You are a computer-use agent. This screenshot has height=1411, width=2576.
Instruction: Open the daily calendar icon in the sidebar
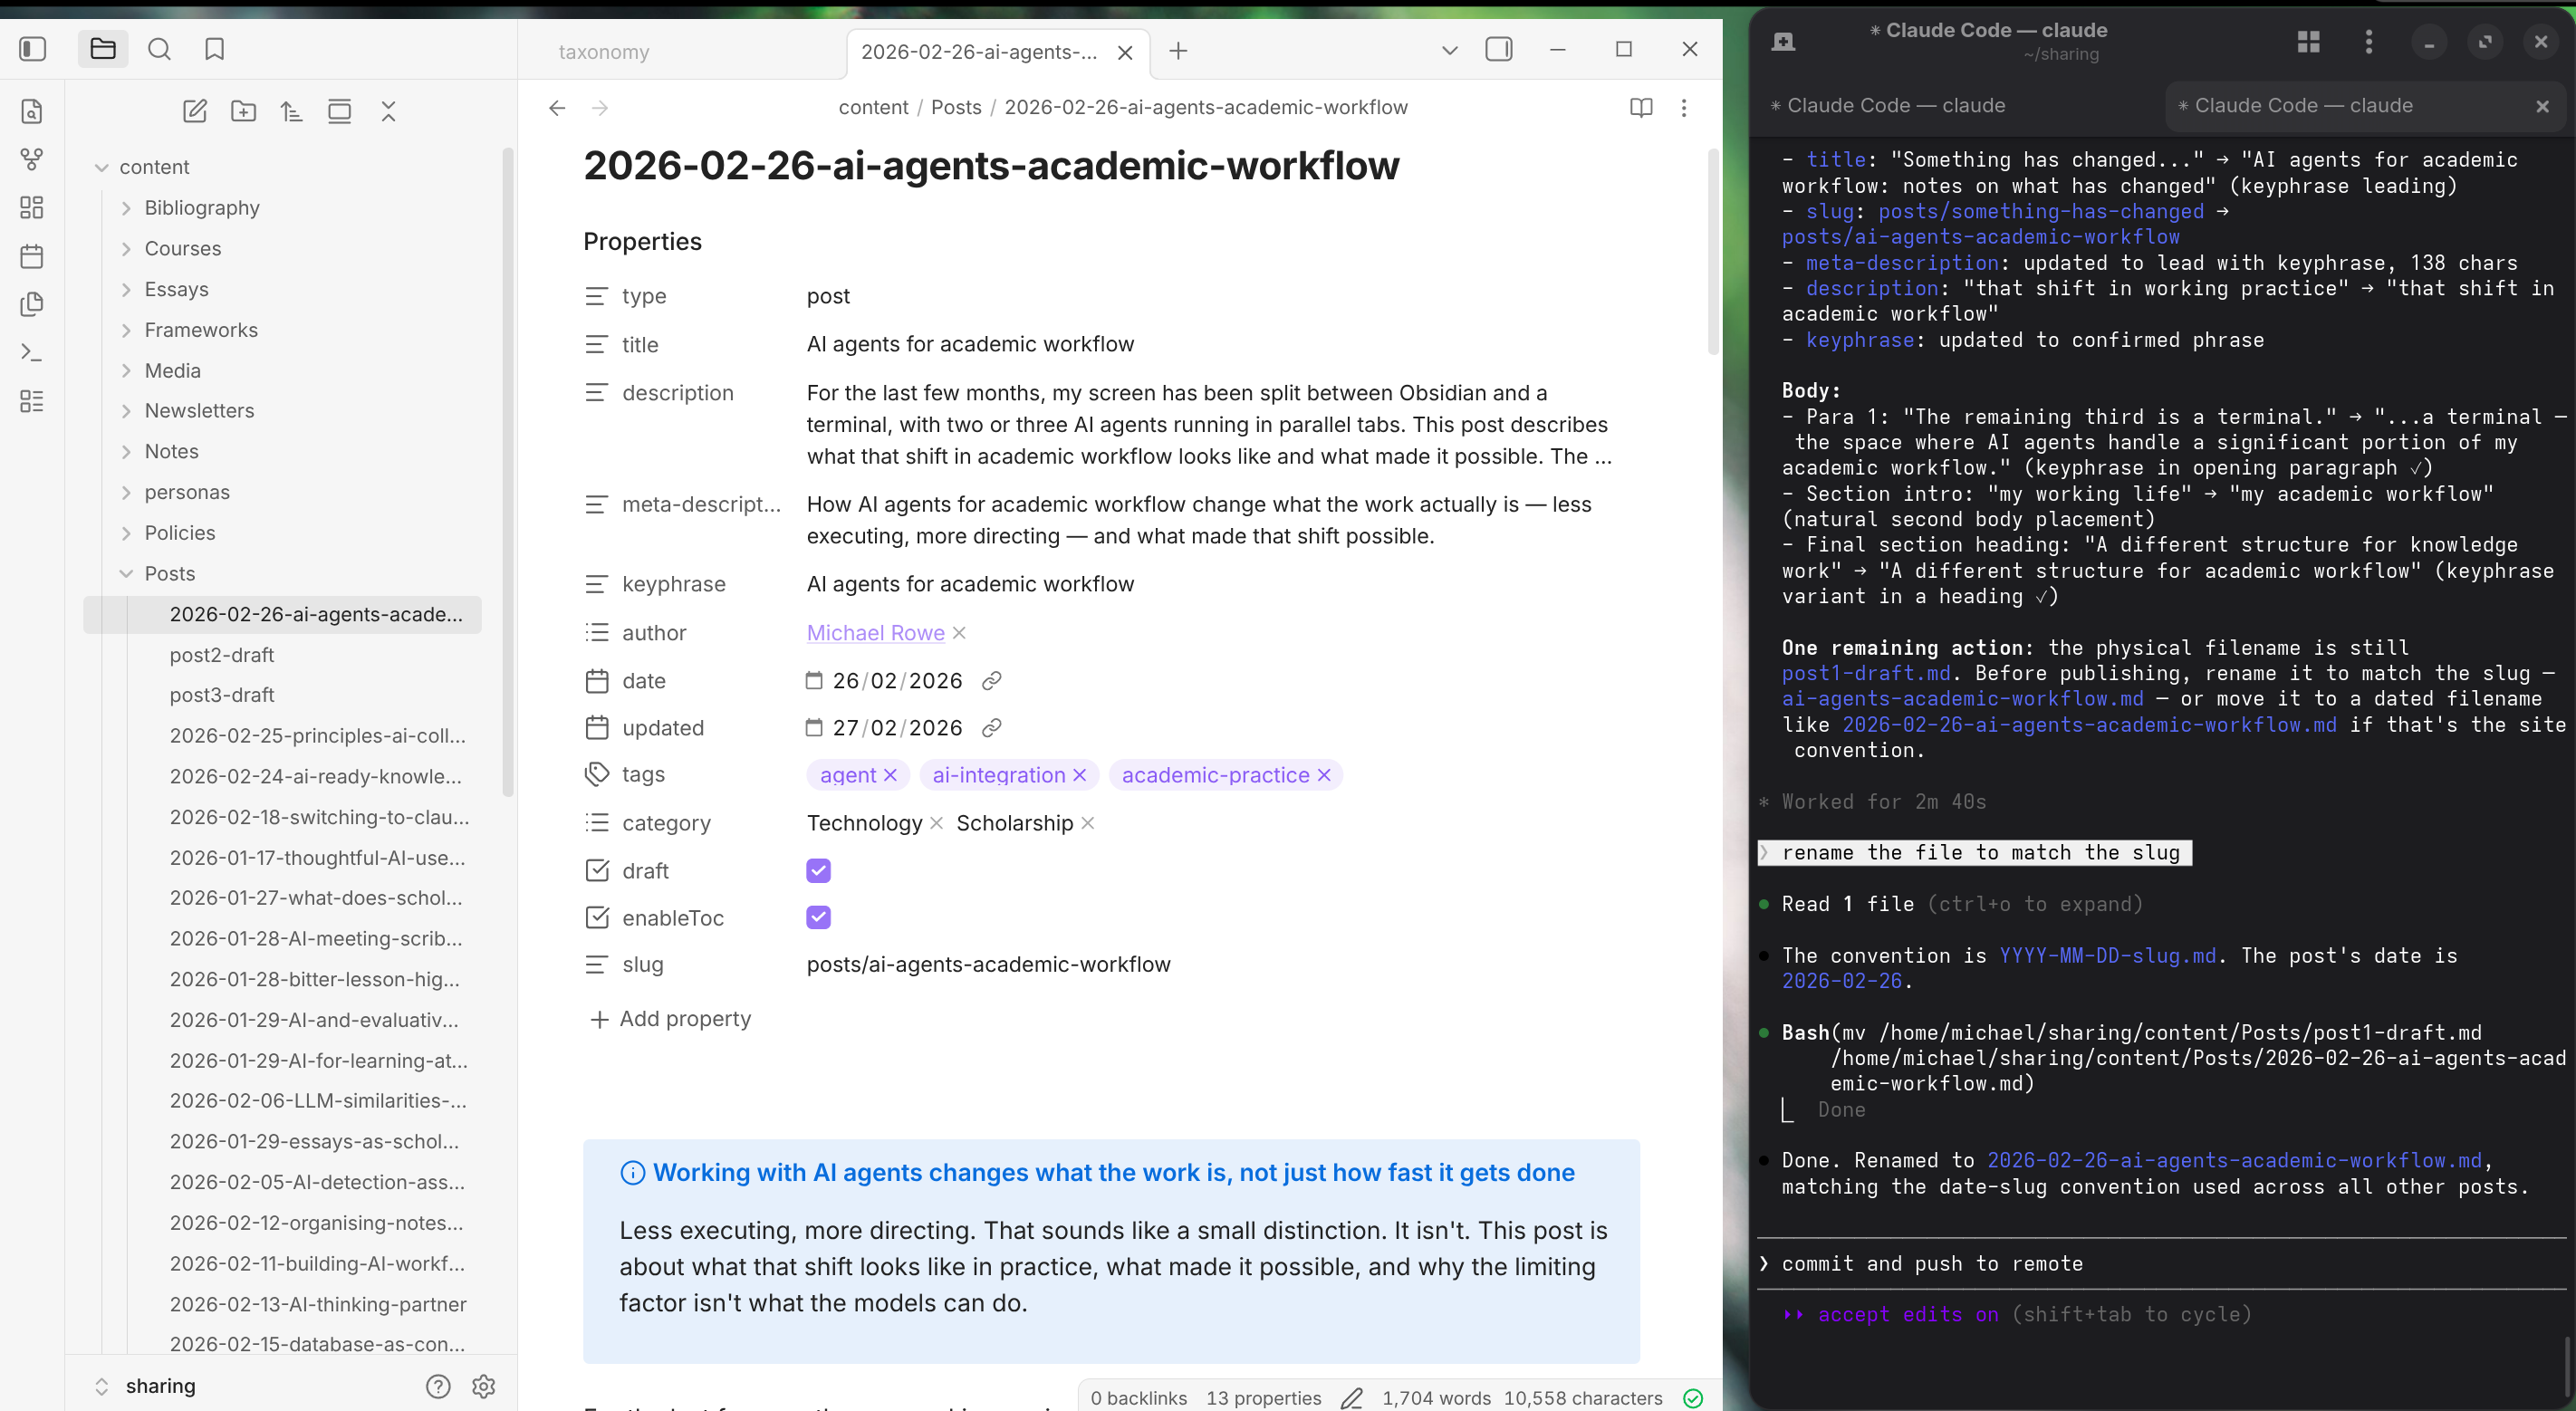click(x=31, y=256)
